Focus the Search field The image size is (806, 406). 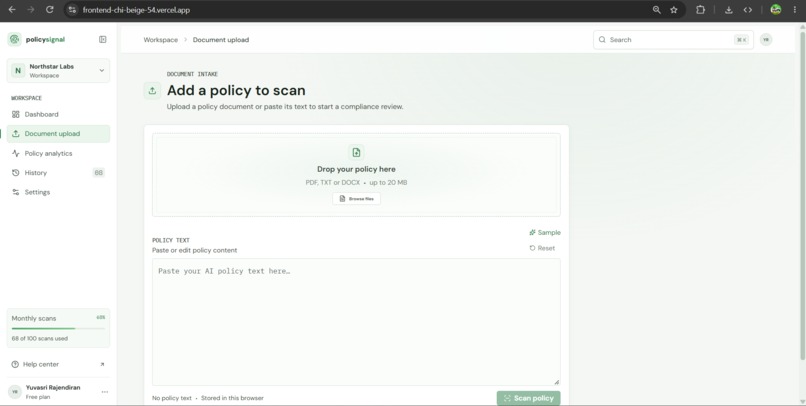point(673,40)
